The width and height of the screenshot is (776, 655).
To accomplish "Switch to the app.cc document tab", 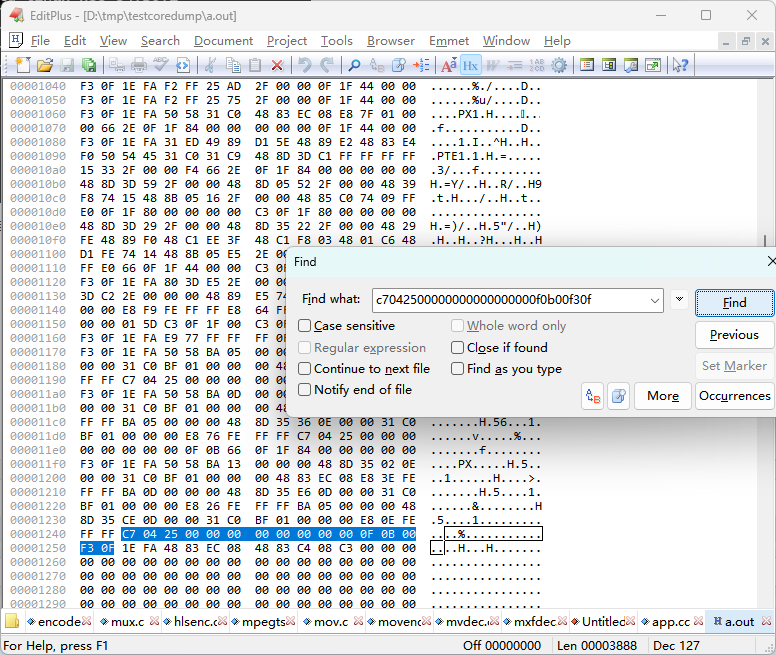I will coord(671,622).
